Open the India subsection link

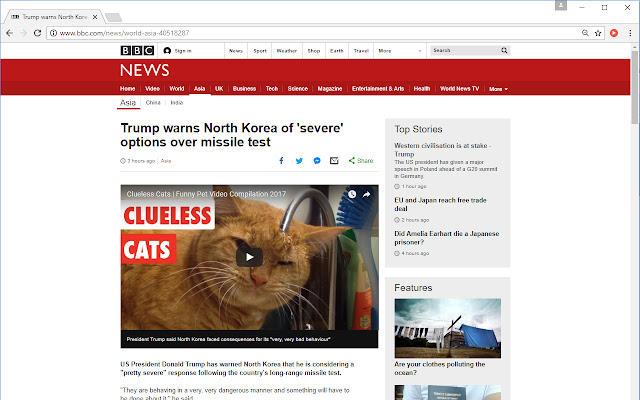pos(177,102)
